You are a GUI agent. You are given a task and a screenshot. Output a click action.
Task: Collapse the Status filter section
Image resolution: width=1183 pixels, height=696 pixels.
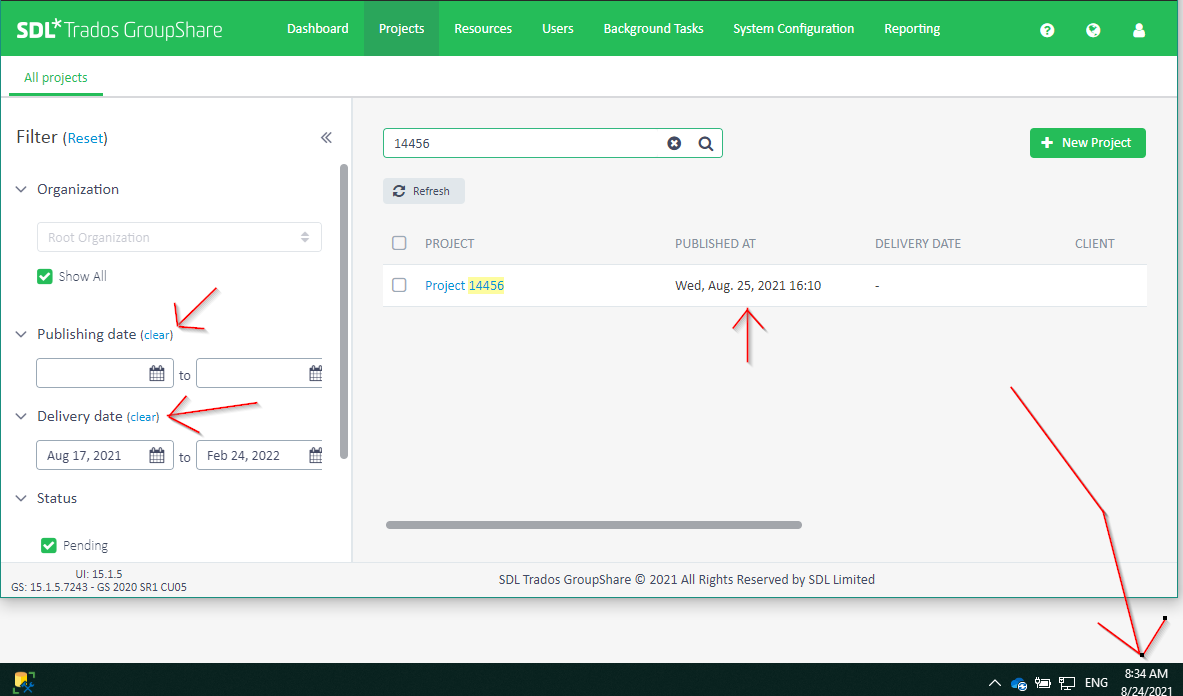pos(22,499)
